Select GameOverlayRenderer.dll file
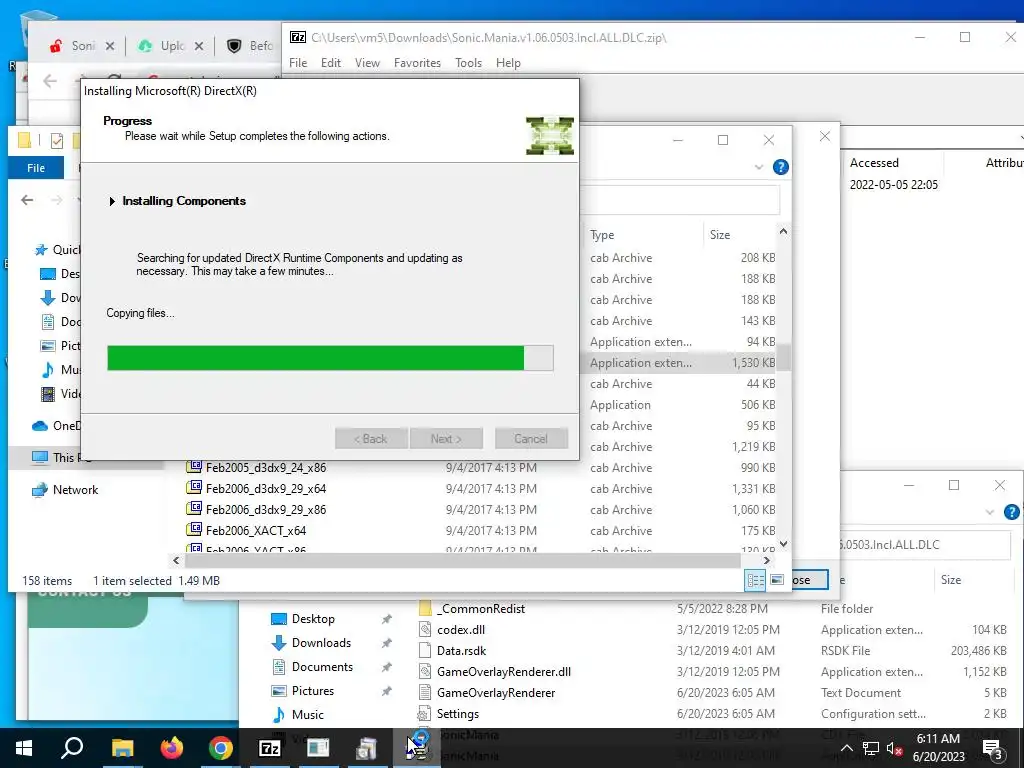The height and width of the screenshot is (768, 1024). (x=504, y=671)
